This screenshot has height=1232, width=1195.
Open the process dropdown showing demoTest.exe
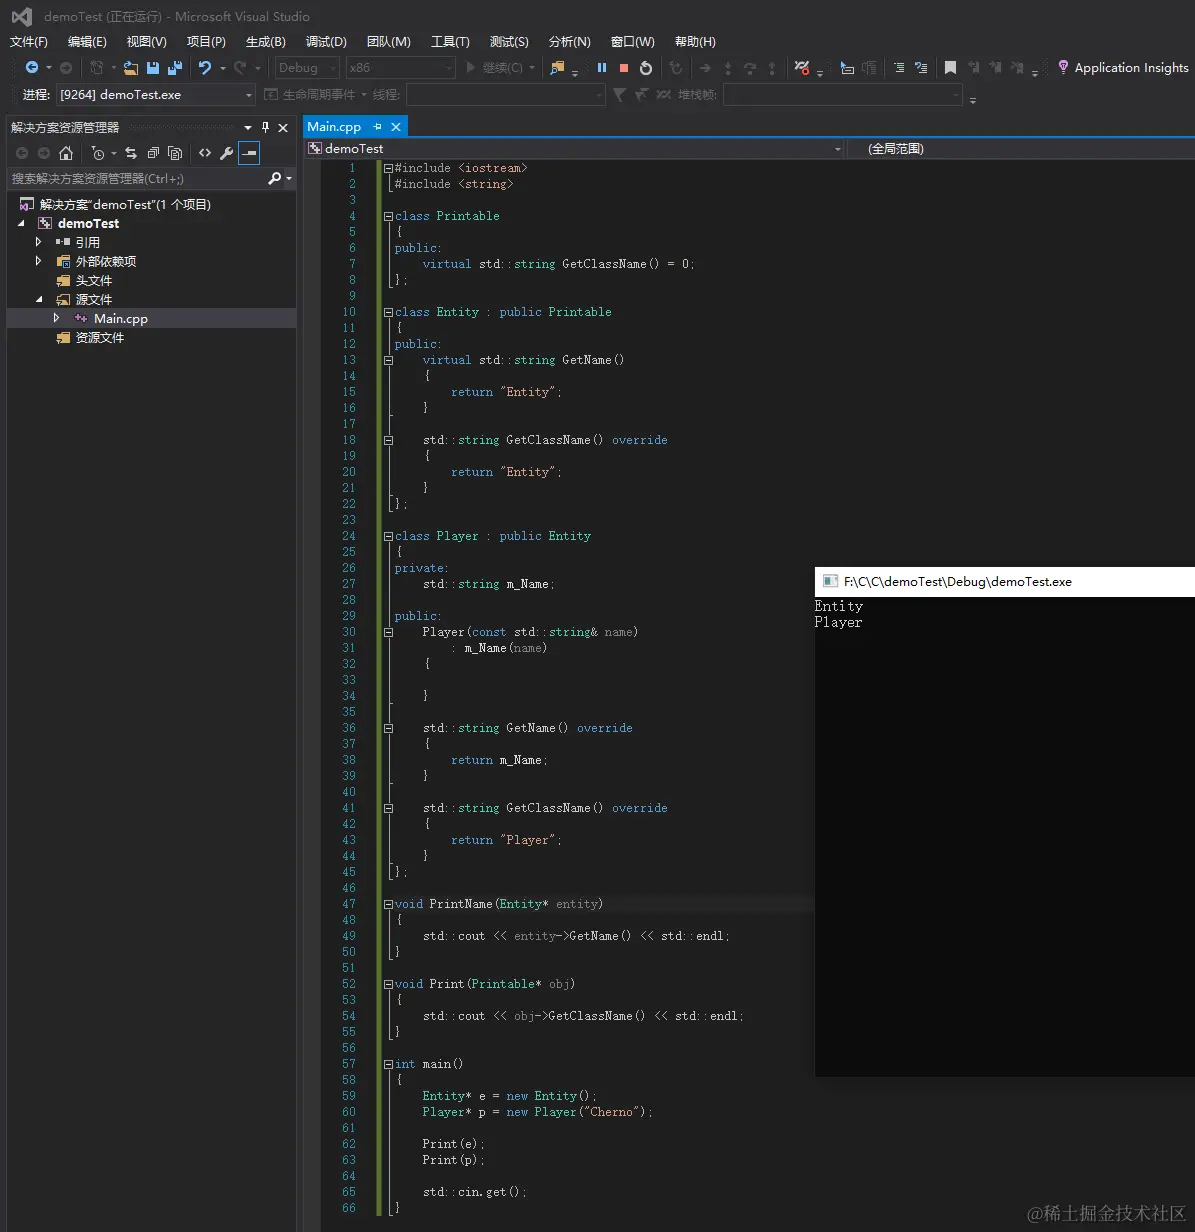[249, 95]
